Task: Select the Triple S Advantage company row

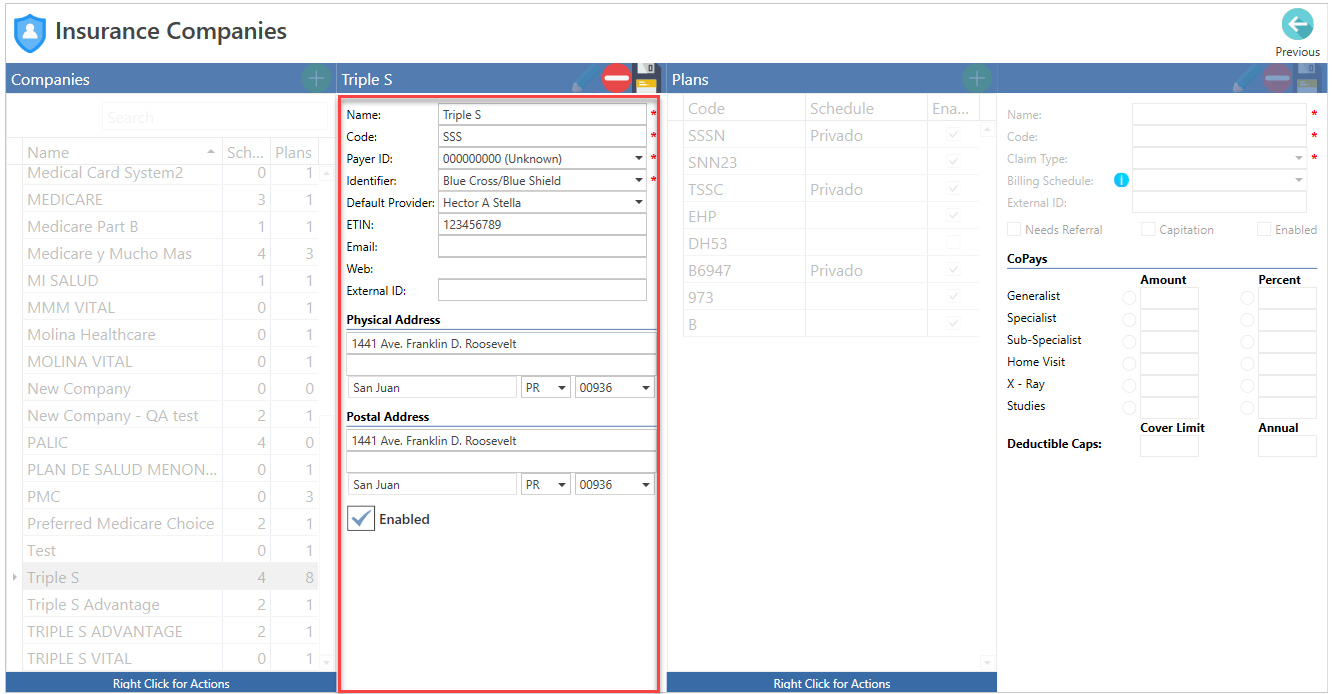Action: tap(170, 604)
